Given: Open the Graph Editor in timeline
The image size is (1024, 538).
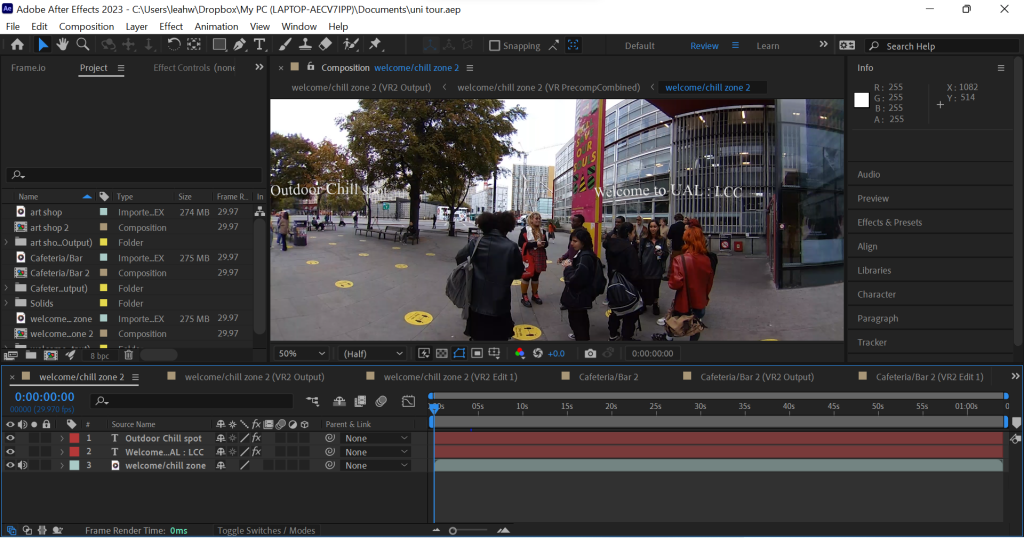Looking at the screenshot, I should [x=408, y=401].
